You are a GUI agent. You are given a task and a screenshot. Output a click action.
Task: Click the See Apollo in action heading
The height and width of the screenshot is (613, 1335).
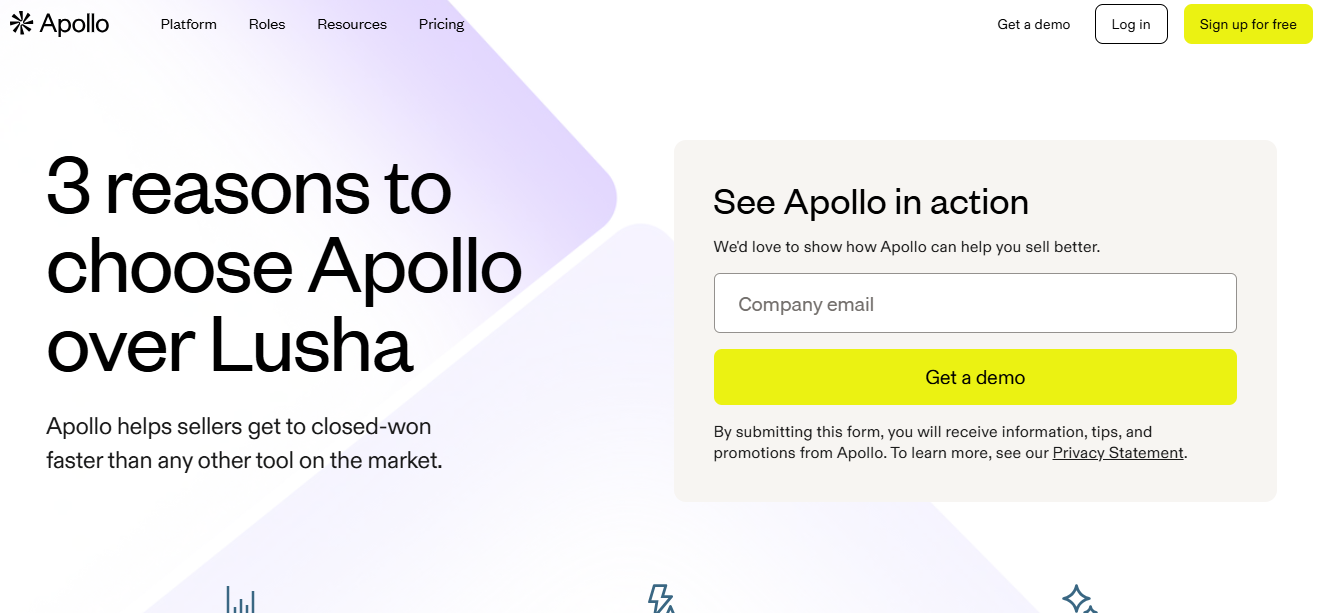[870, 202]
